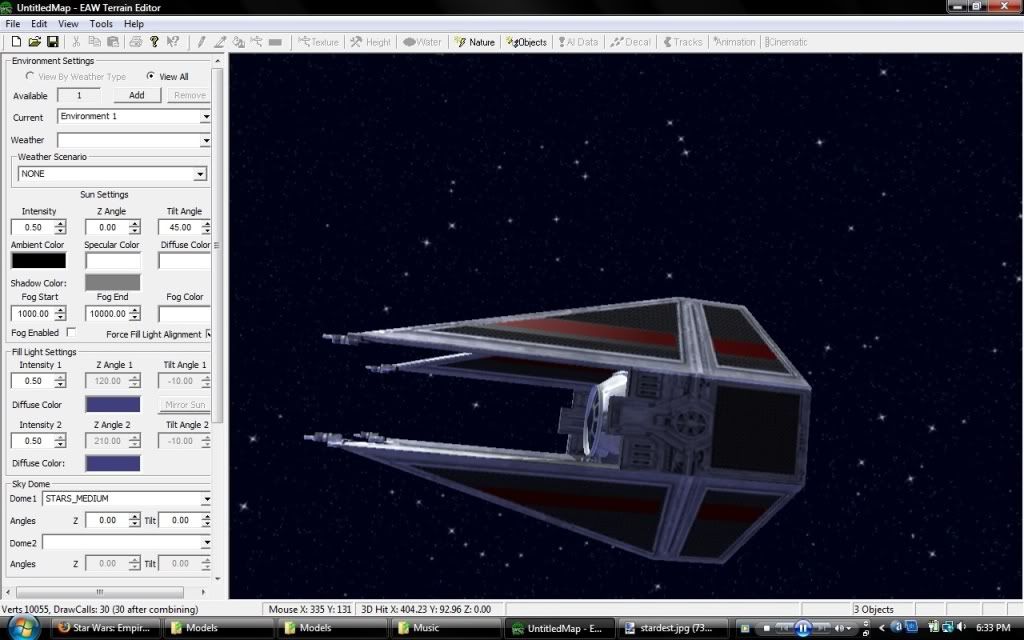Image resolution: width=1024 pixels, height=640 pixels.
Task: Adjust the Fill Light Intensity 1 spinner
Action: coord(60,381)
